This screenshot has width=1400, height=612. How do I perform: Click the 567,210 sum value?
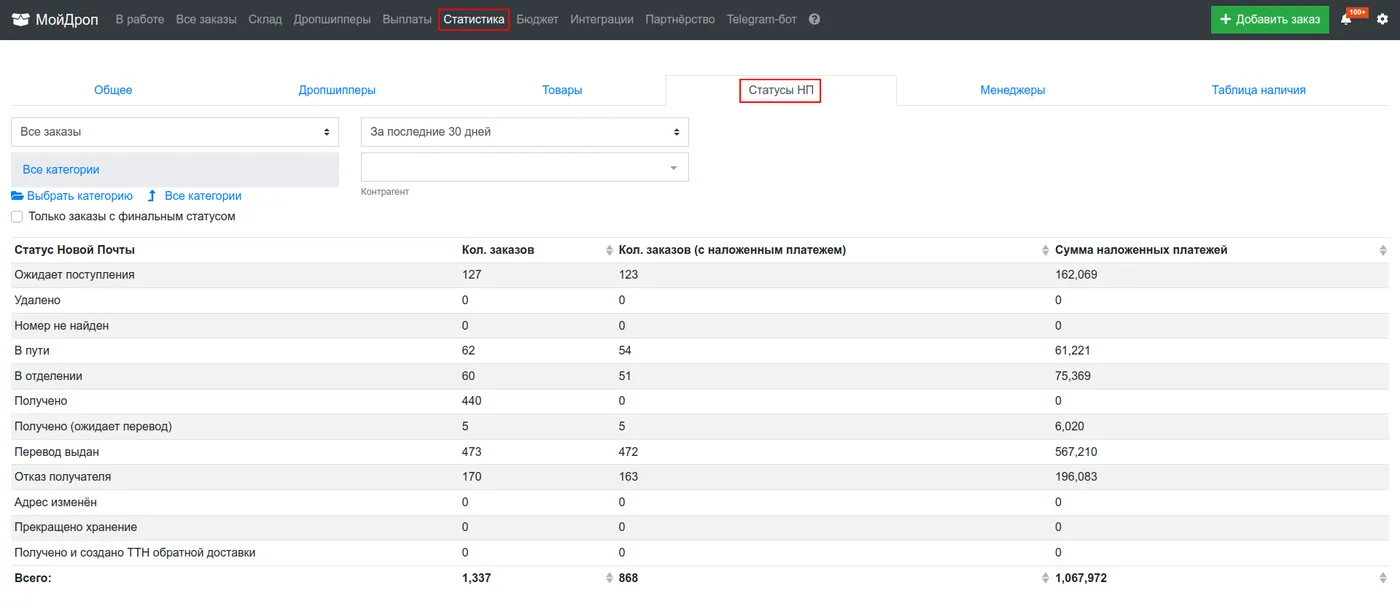pyautogui.click(x=1076, y=452)
